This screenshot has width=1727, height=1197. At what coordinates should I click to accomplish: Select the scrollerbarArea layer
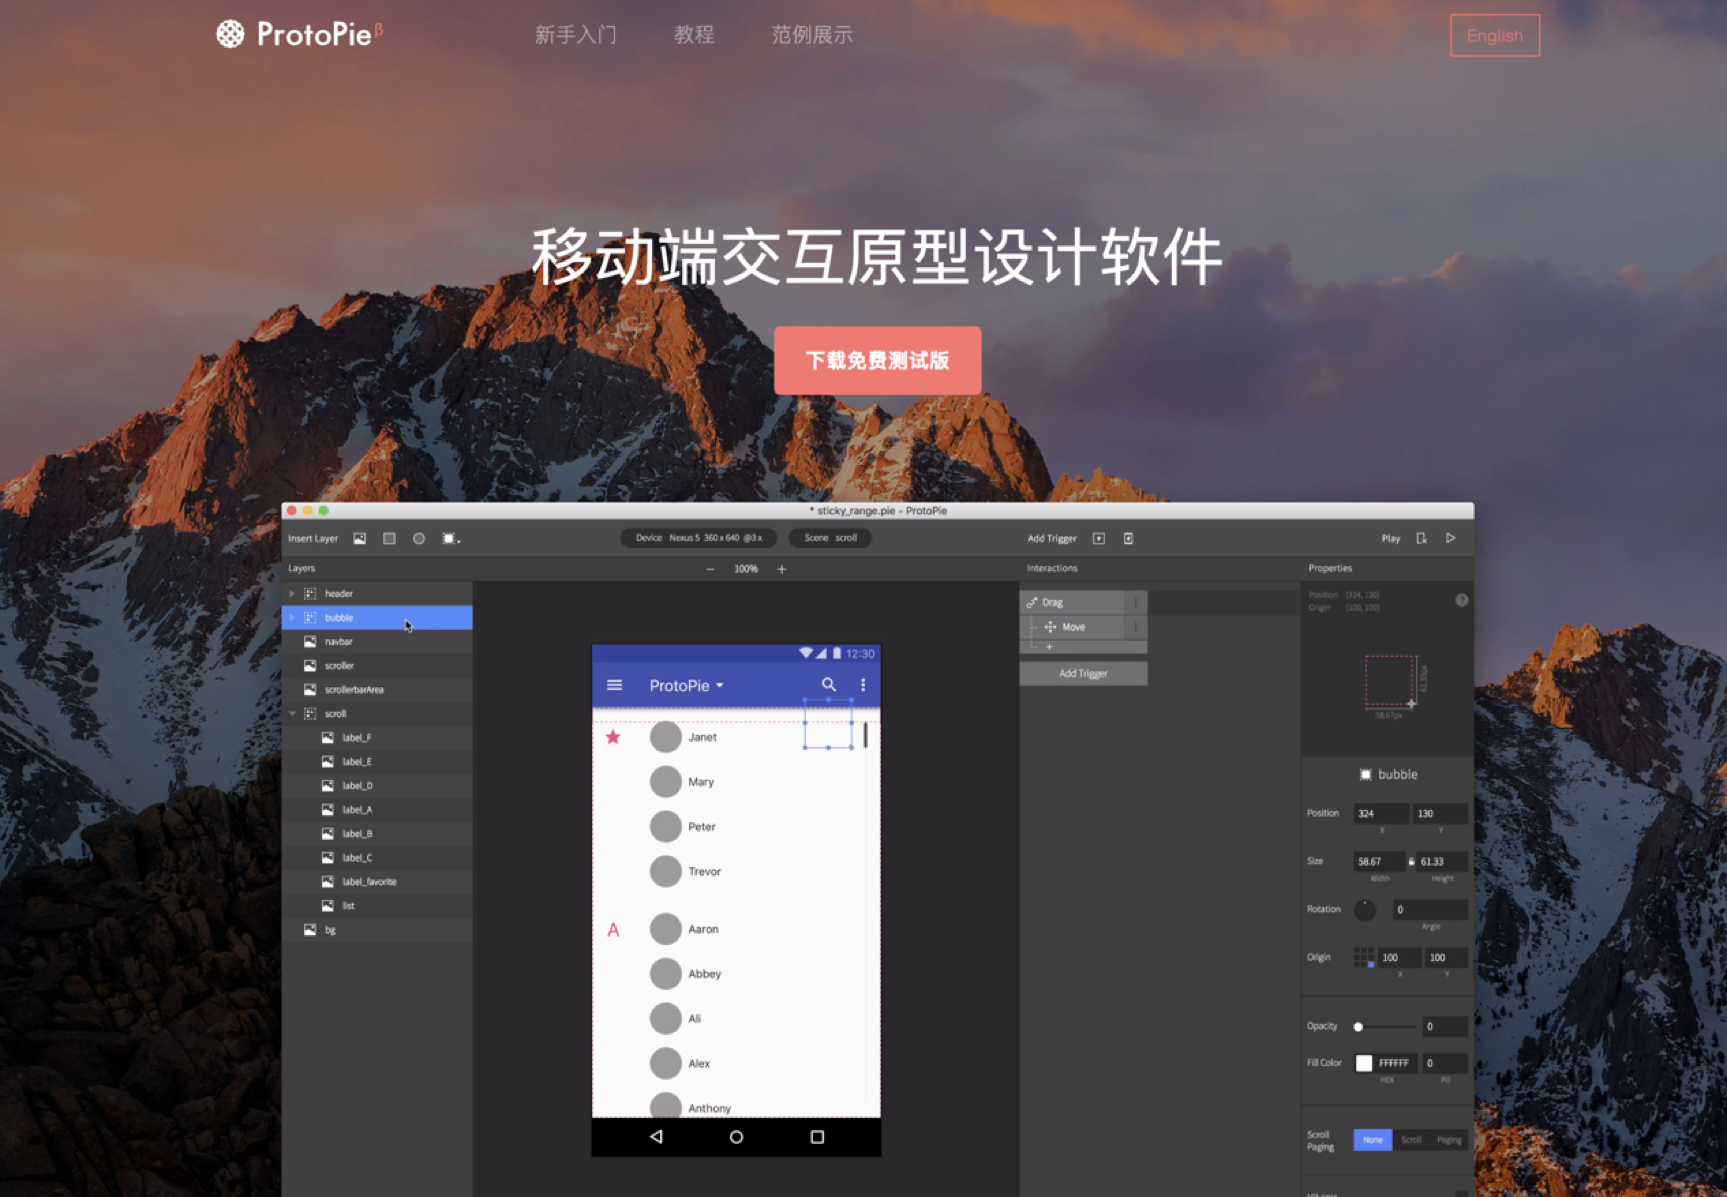(377, 690)
